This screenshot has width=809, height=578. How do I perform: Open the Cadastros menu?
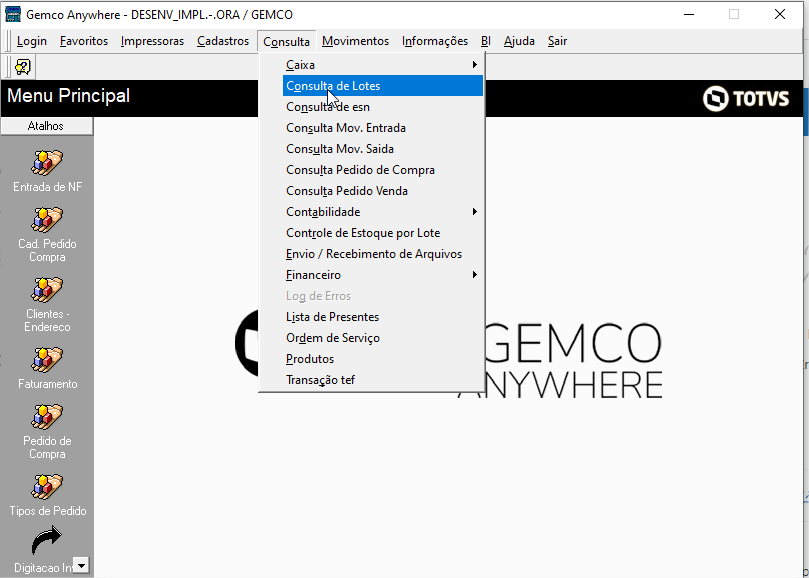pos(223,41)
